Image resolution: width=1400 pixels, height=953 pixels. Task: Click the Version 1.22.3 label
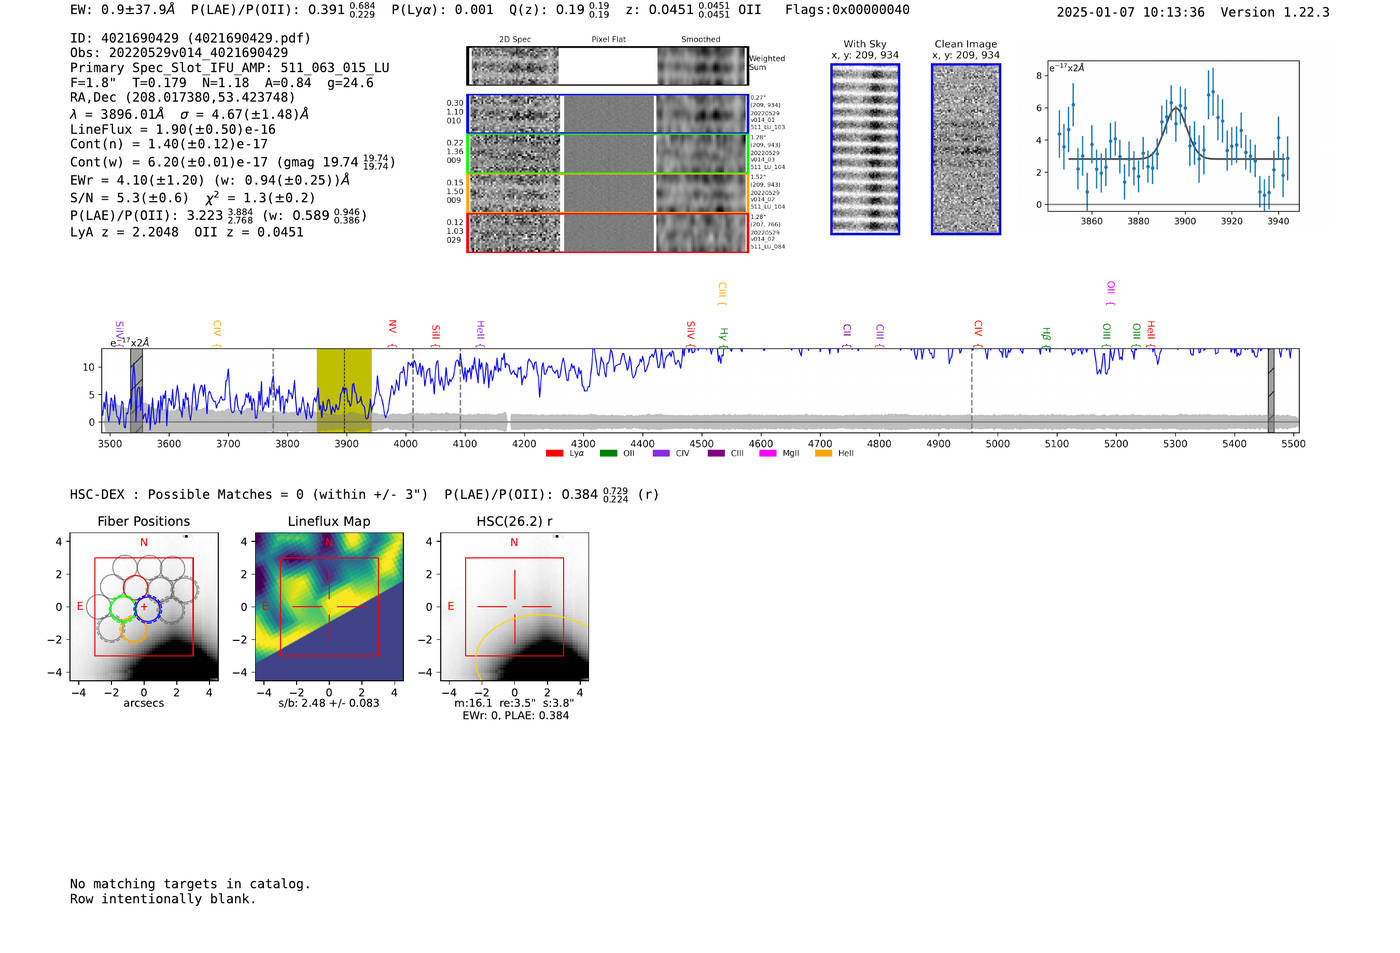pyautogui.click(x=1275, y=12)
